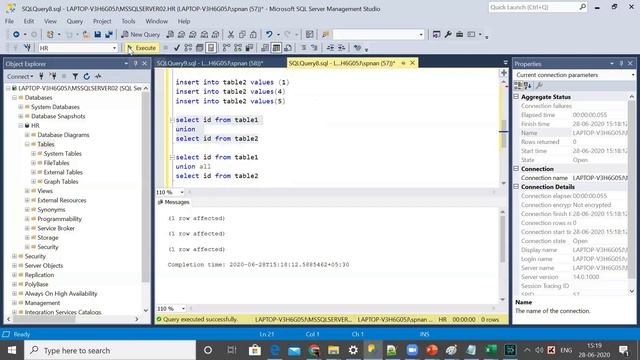The height and width of the screenshot is (360, 640).
Task: Click the Server Objects tree node
Action: [x=44, y=266]
